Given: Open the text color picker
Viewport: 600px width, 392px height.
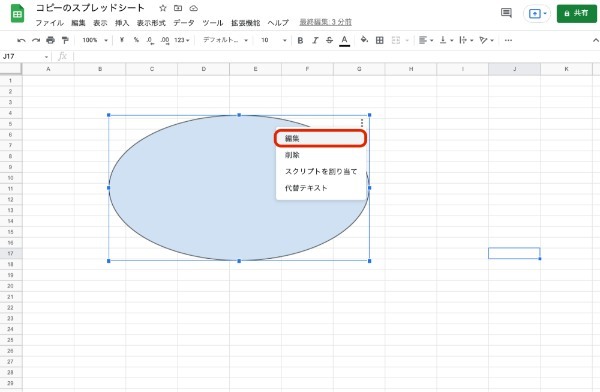Looking at the screenshot, I should pos(344,41).
